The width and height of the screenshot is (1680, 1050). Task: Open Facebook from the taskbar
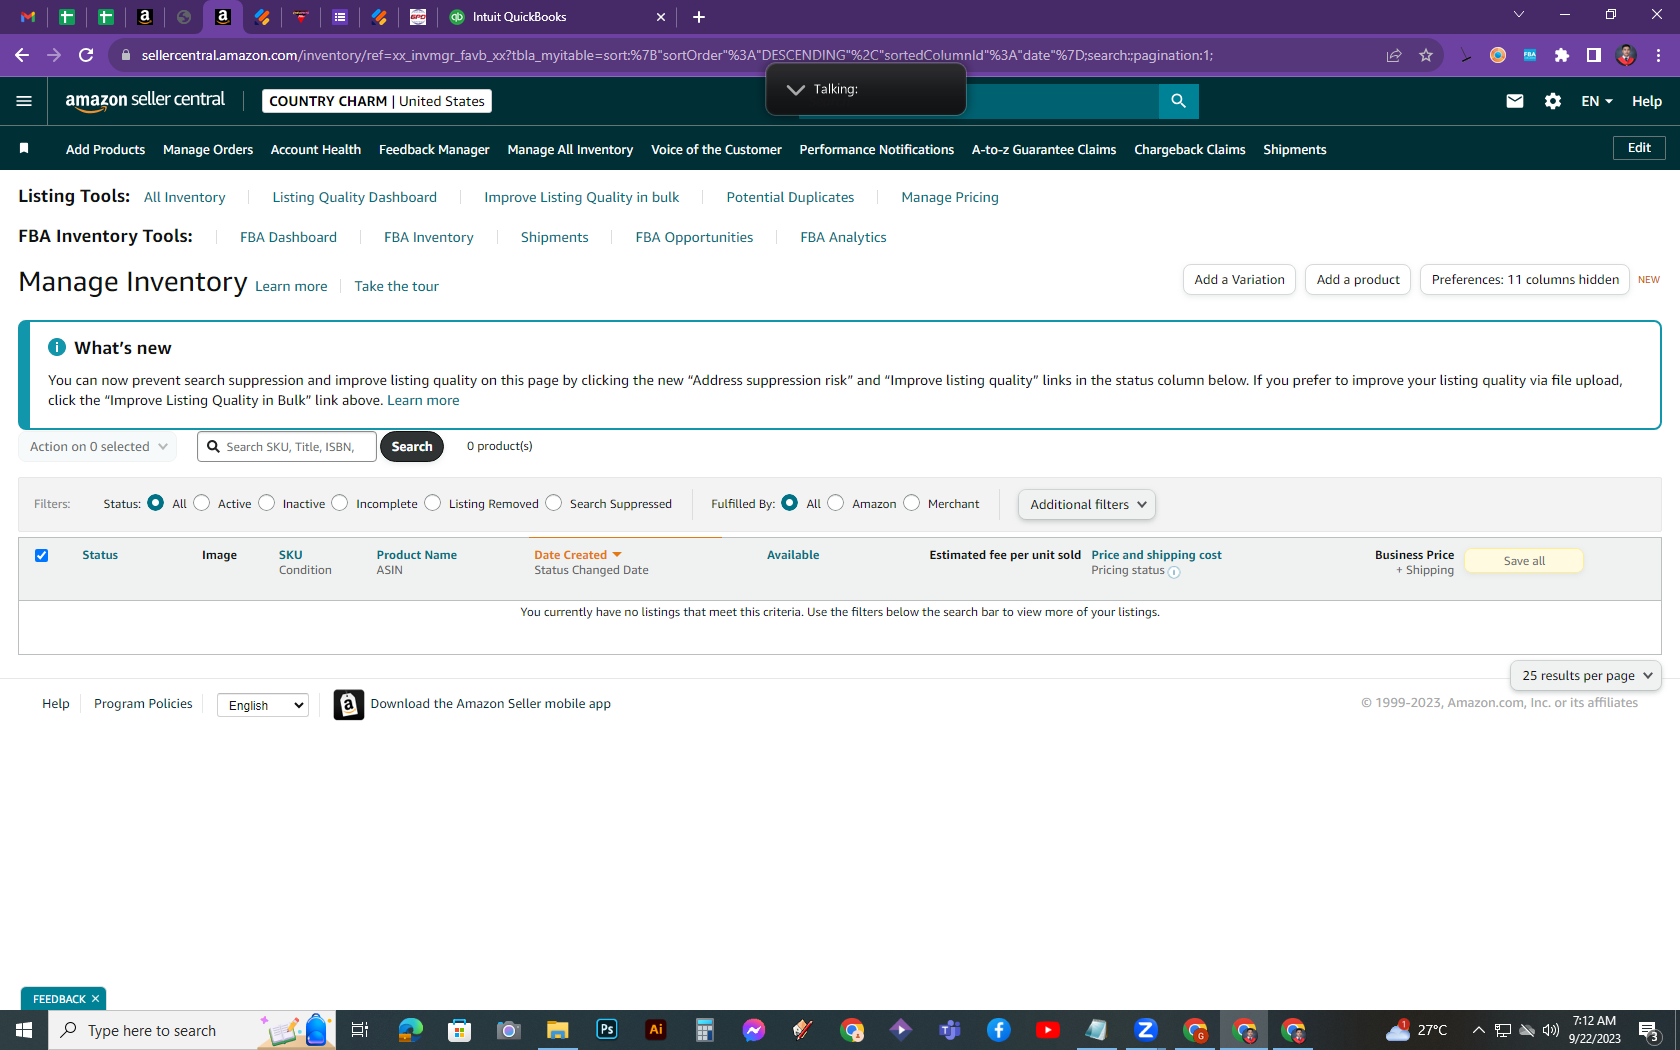pos(999,1030)
